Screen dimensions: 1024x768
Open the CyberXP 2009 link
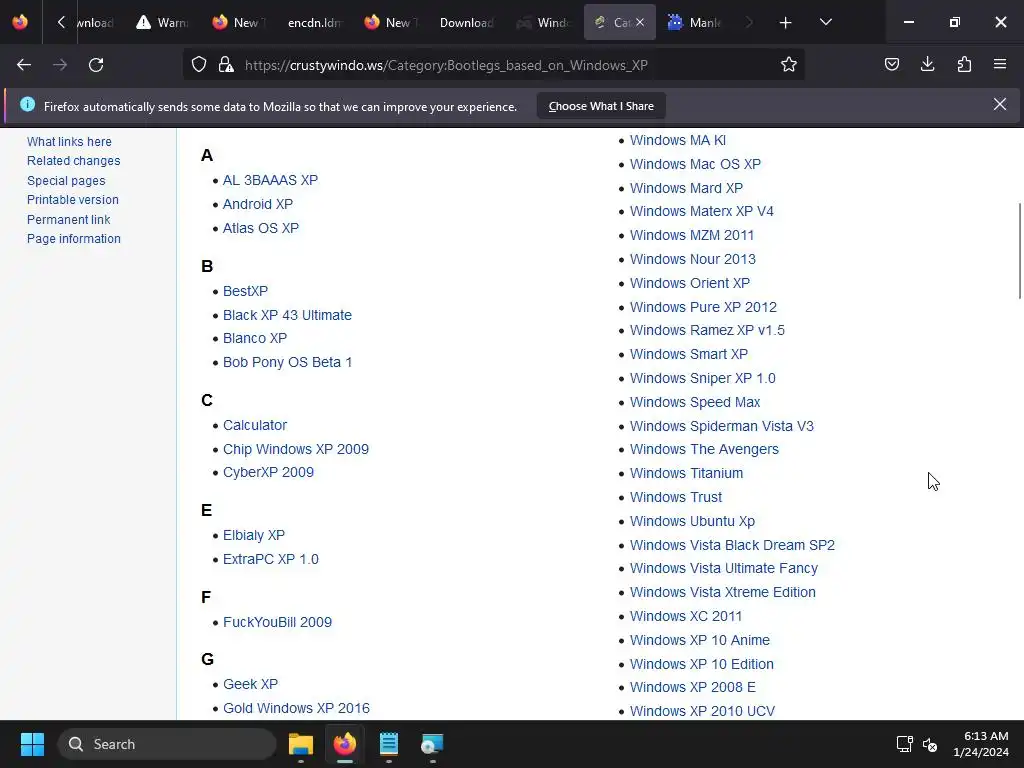pos(268,472)
